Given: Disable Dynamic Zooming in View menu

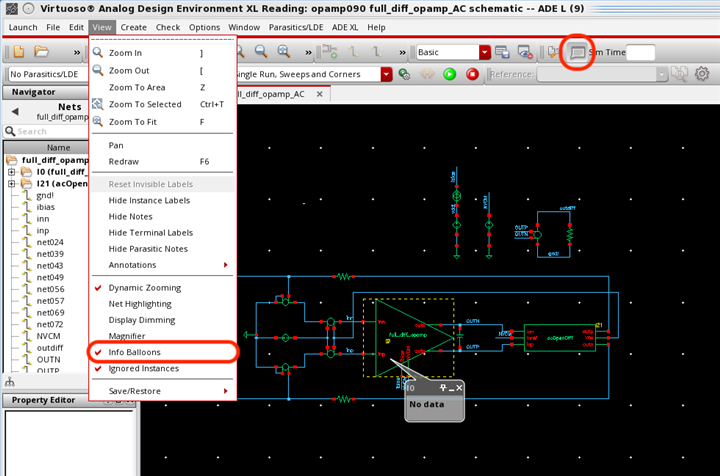Looking at the screenshot, I should click(x=139, y=287).
